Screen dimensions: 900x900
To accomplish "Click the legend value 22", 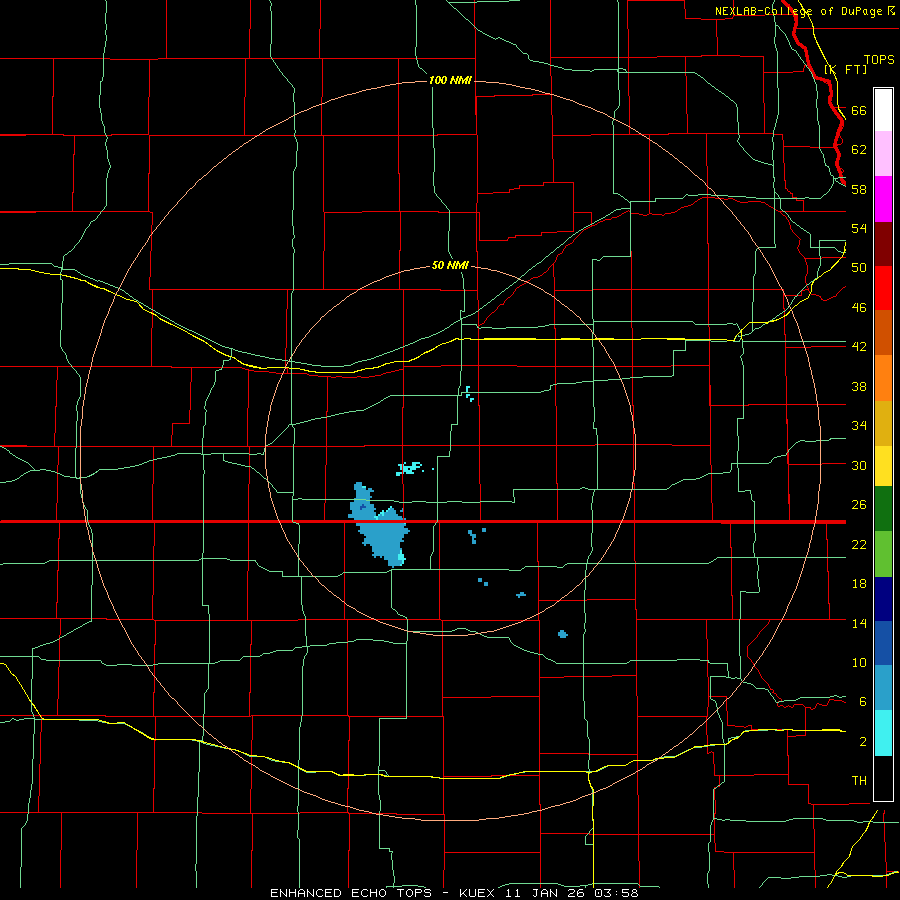I will coord(859,544).
